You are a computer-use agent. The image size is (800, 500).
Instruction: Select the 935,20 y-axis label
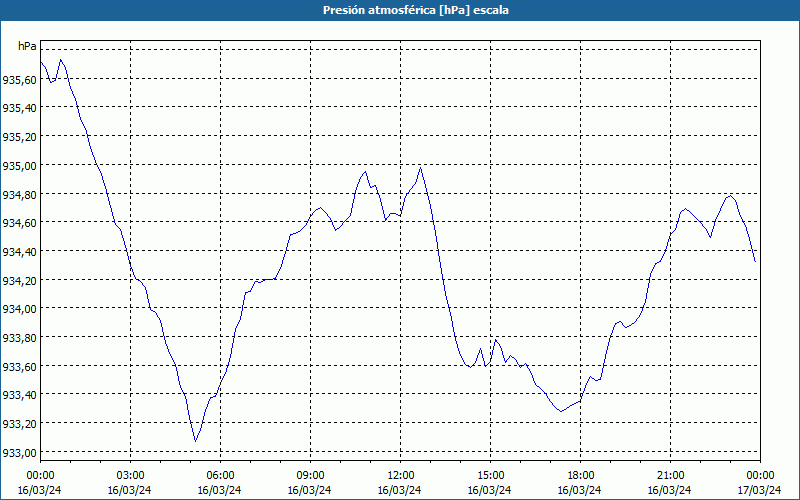[20, 137]
